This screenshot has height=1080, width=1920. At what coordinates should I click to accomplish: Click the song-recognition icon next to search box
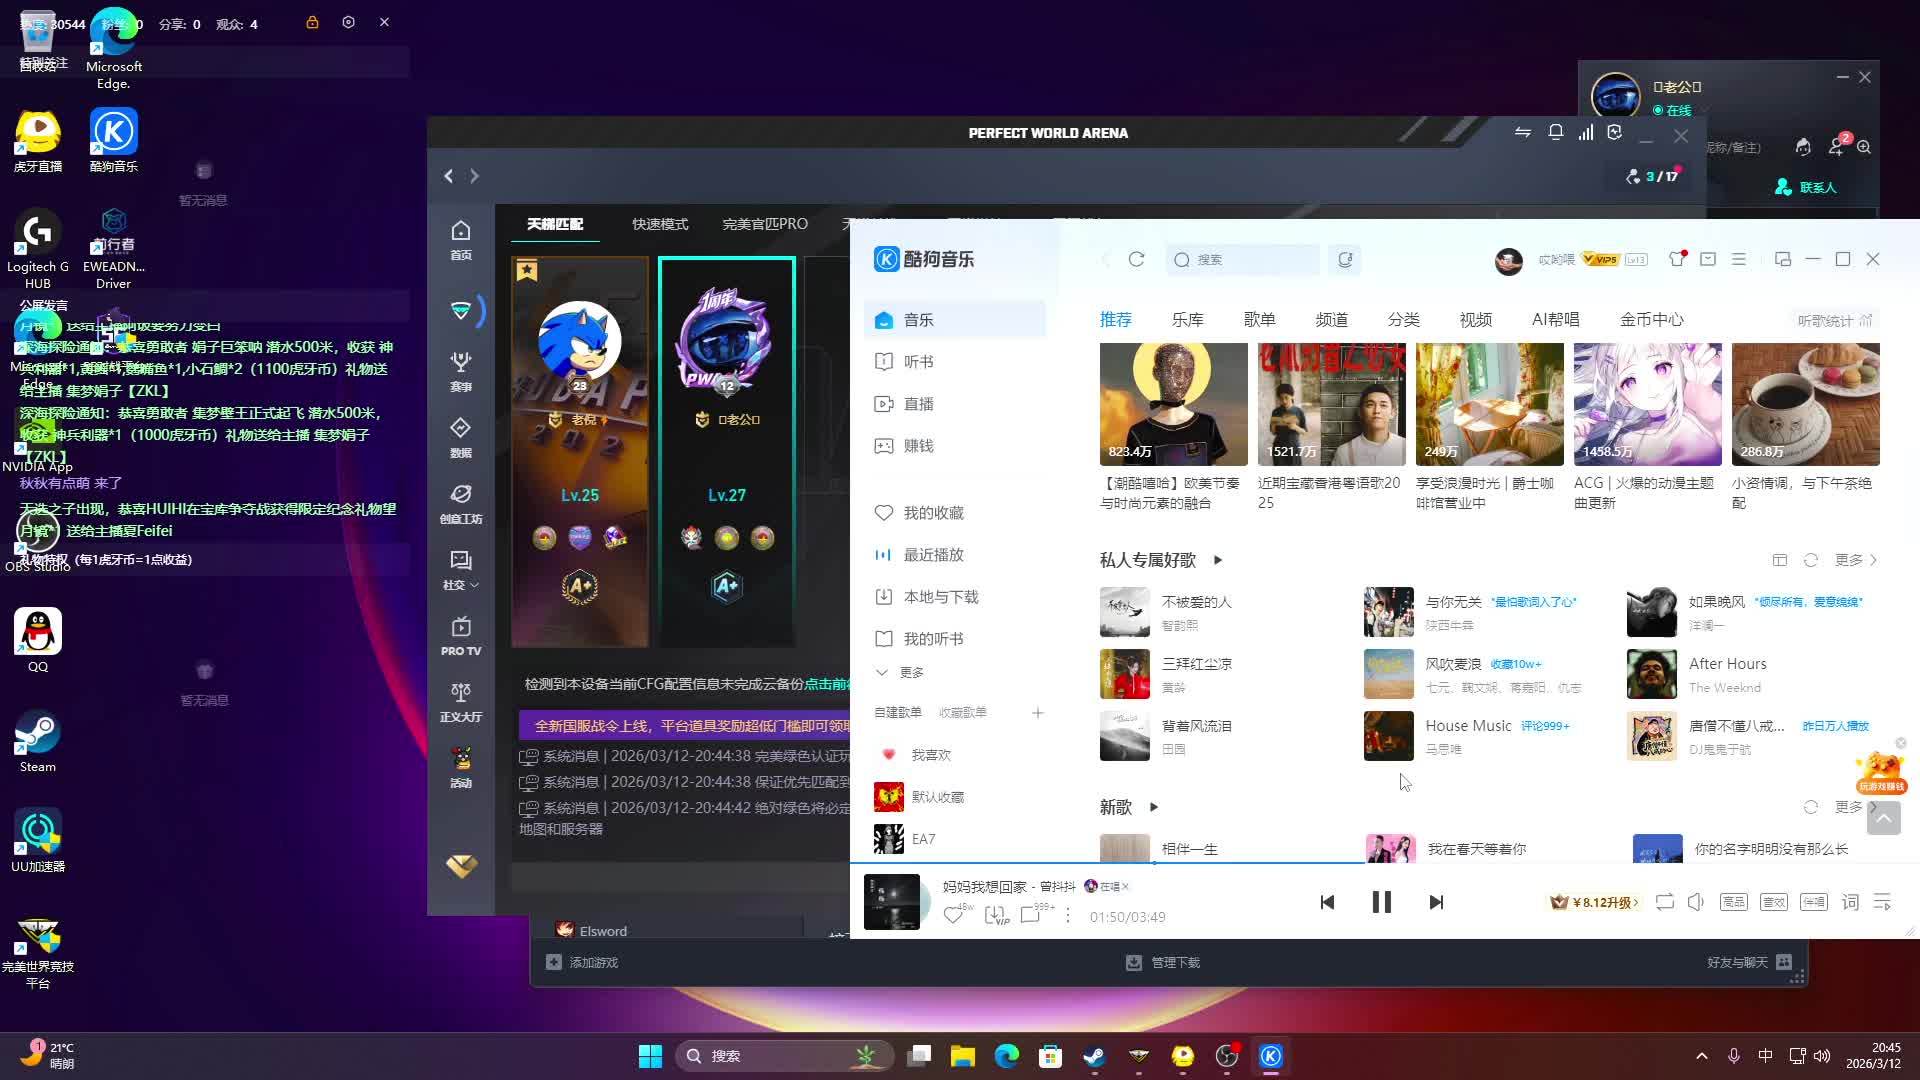(1345, 259)
